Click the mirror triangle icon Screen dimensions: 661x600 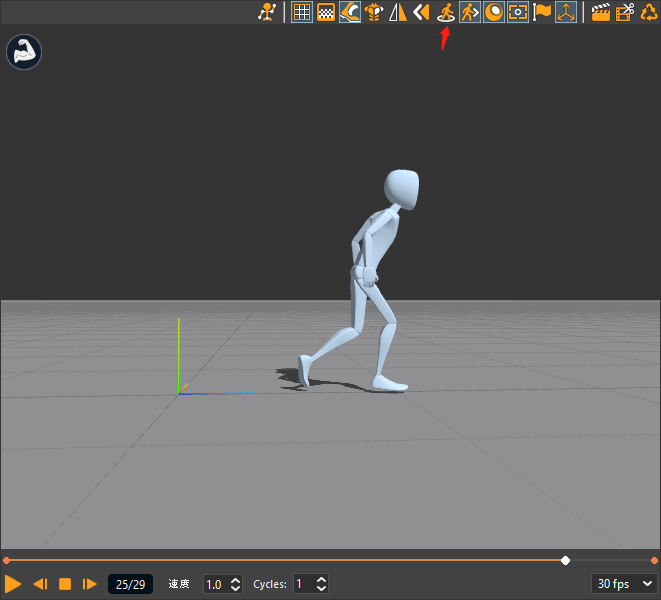pos(398,12)
